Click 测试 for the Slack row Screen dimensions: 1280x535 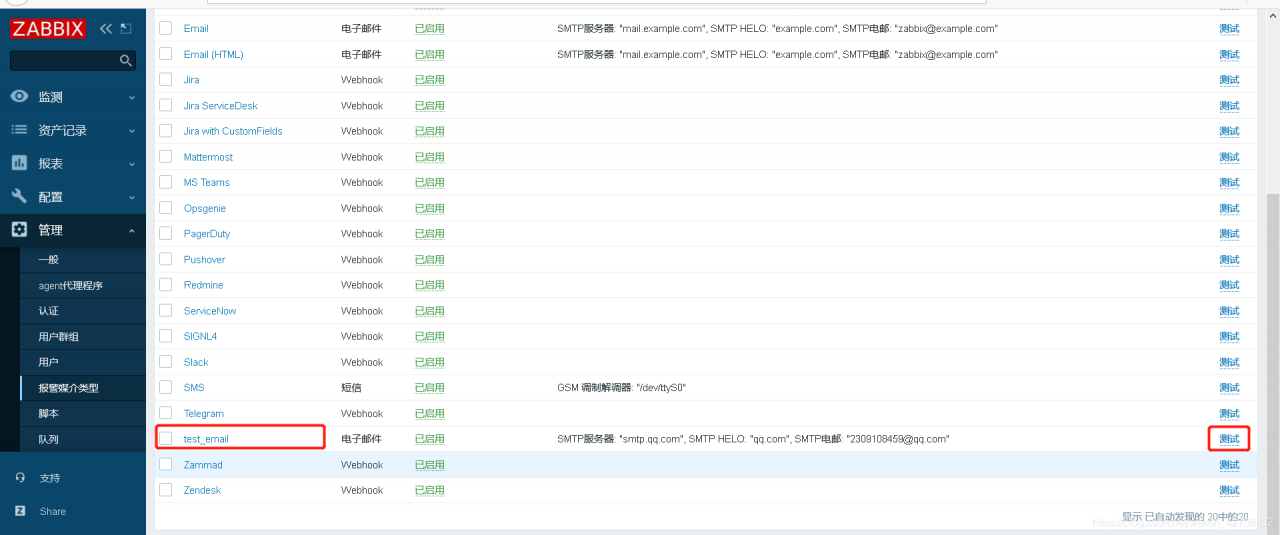pyautogui.click(x=1229, y=362)
